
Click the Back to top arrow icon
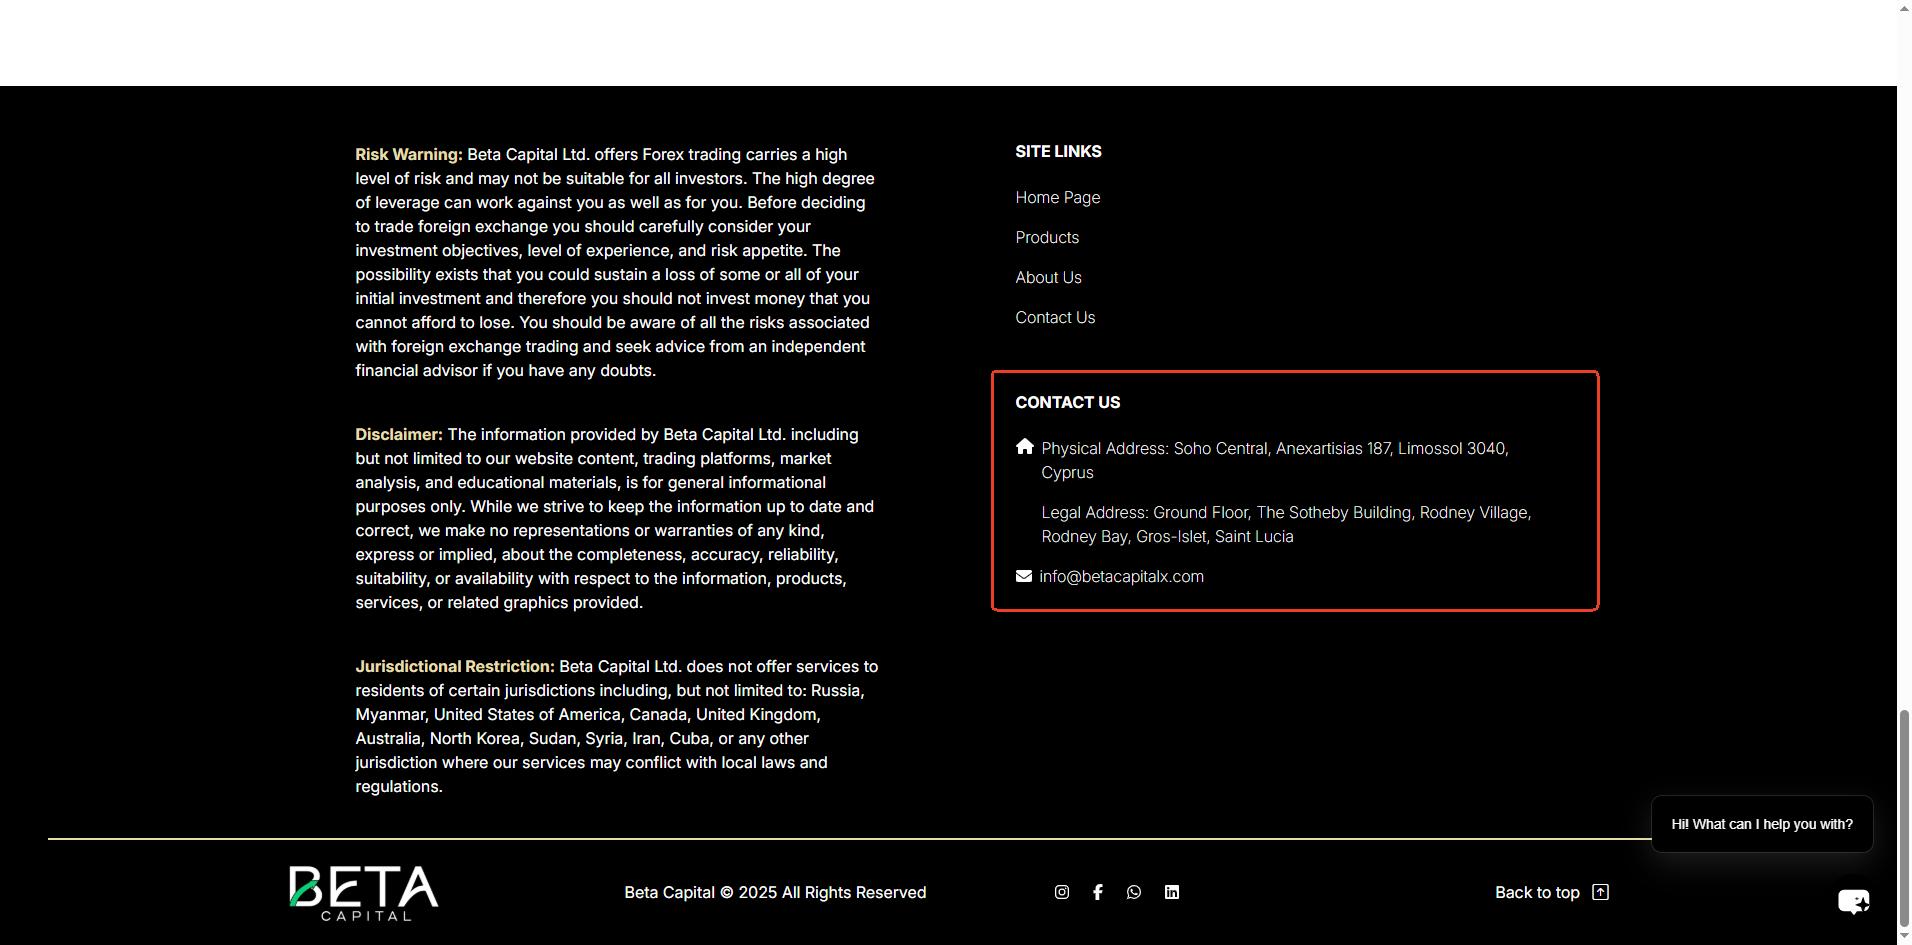[1601, 892]
